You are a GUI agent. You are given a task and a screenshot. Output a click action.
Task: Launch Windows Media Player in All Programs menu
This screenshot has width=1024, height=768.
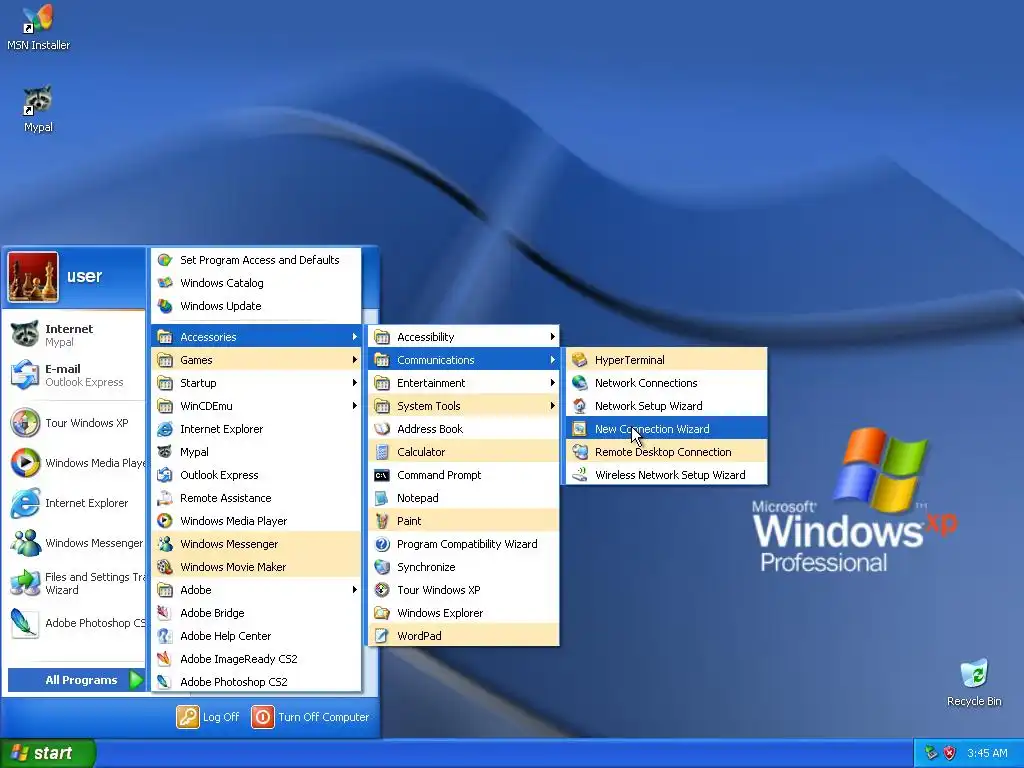(x=256, y=520)
